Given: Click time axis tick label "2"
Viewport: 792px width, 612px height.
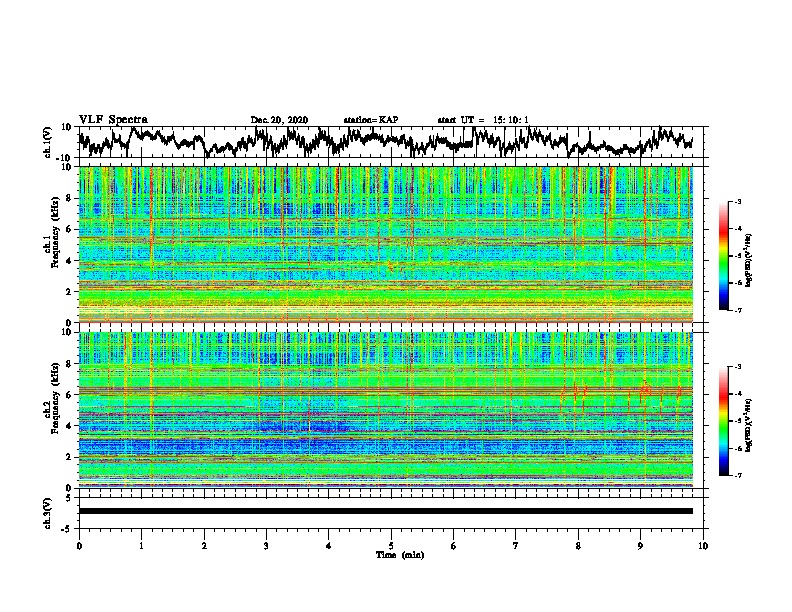Looking at the screenshot, I should [204, 546].
